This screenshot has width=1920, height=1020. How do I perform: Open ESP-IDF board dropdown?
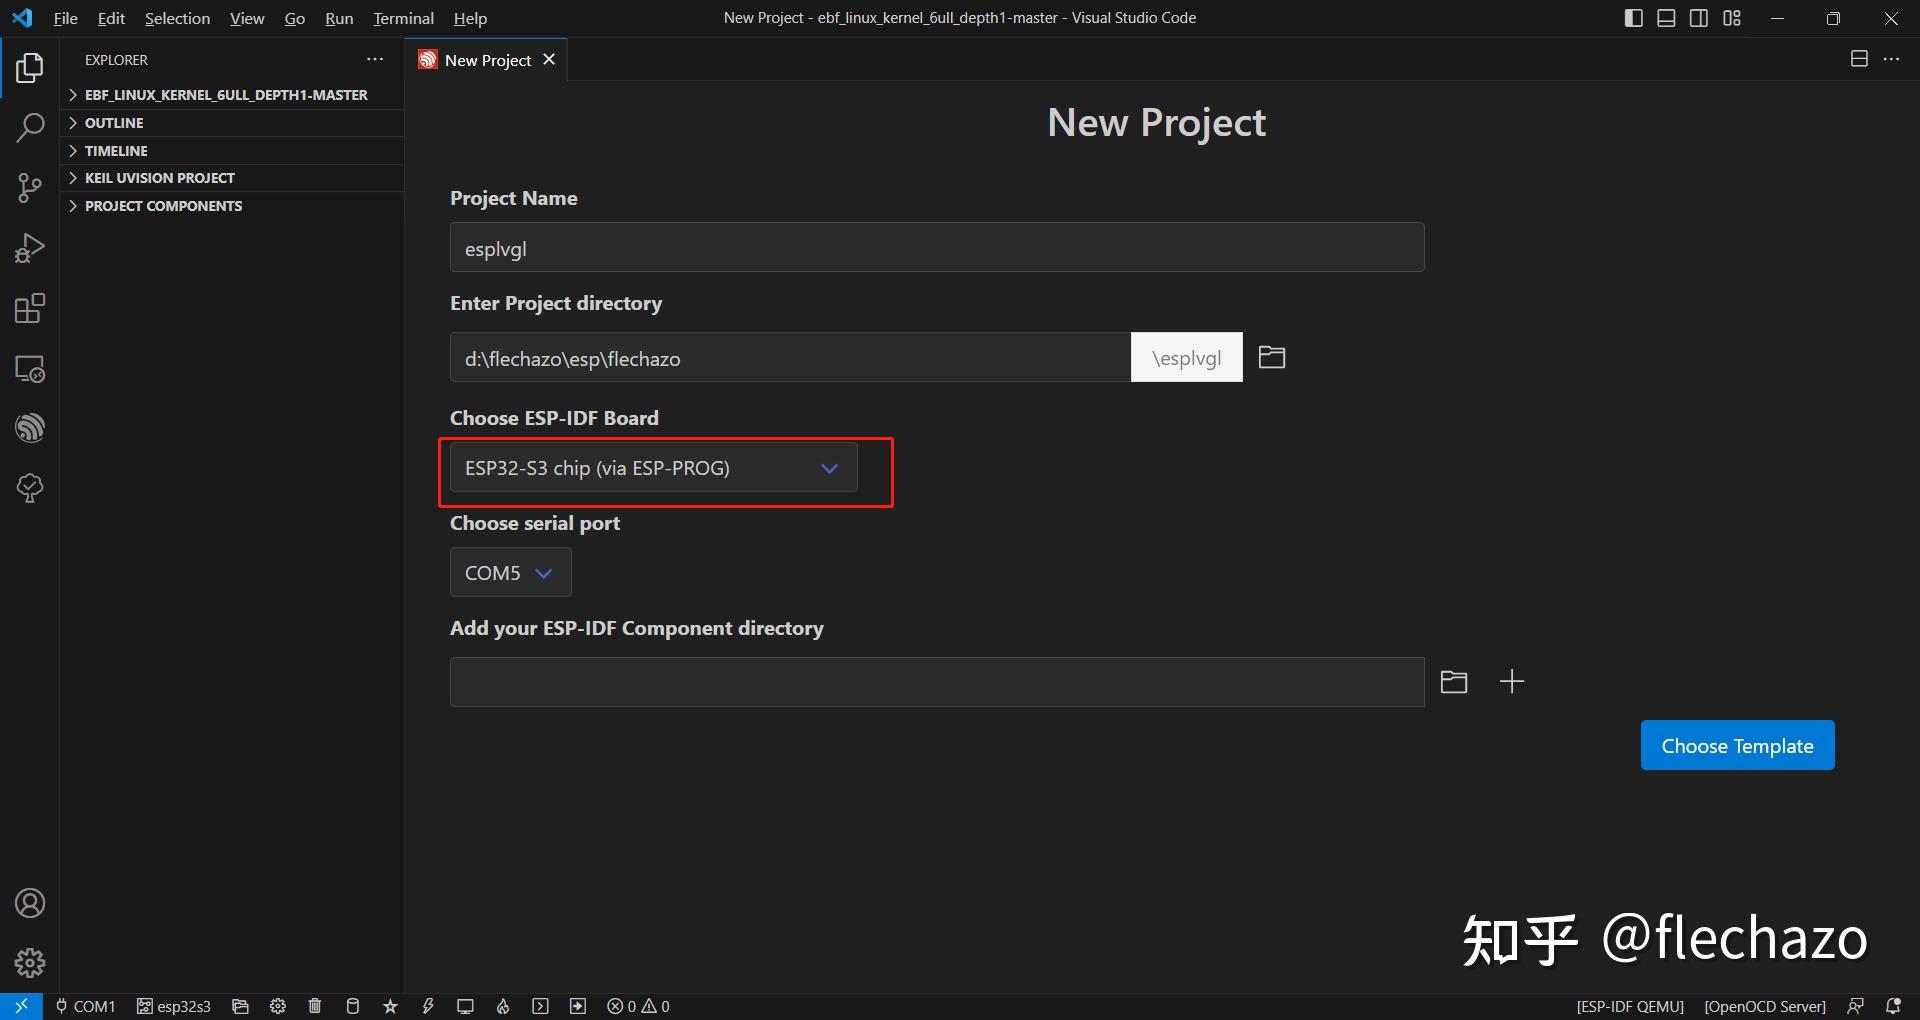[653, 468]
